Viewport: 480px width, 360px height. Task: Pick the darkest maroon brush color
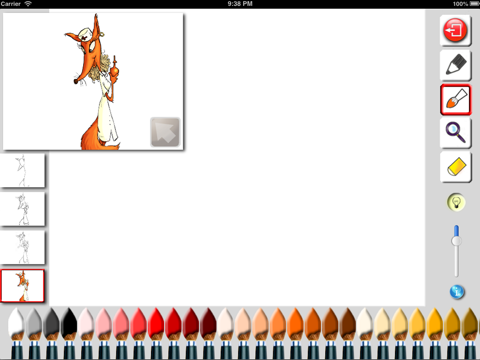point(208,332)
